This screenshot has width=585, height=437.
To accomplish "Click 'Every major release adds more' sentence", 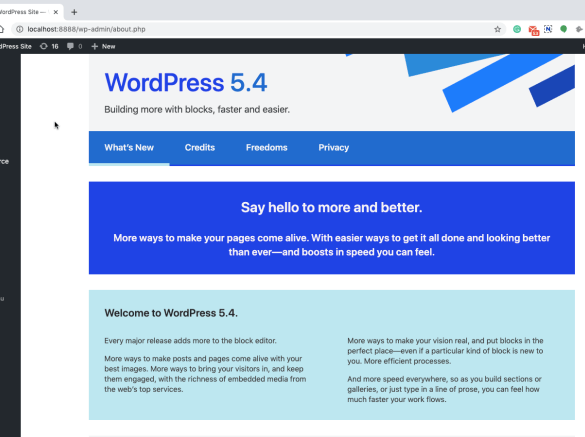I will pos(190,341).
